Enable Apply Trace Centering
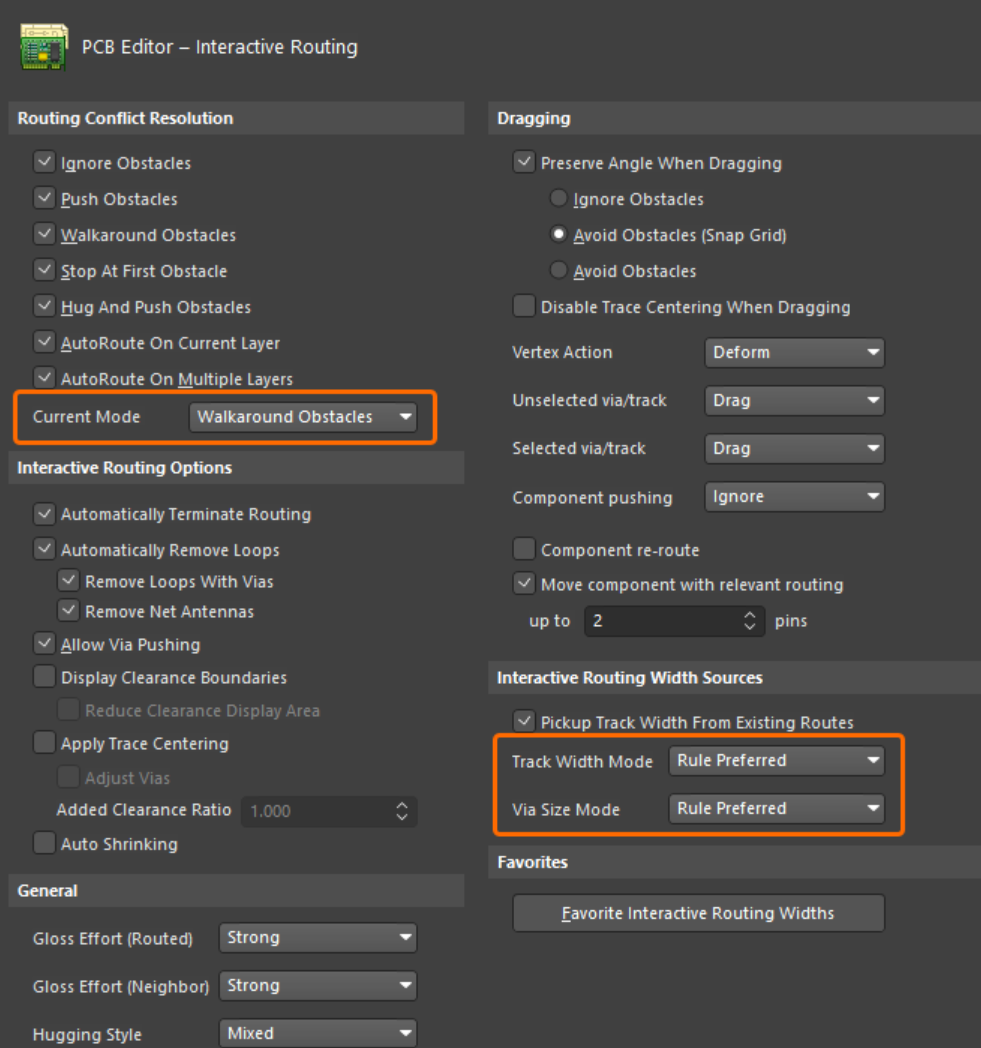The image size is (981, 1048). pyautogui.click(x=44, y=744)
